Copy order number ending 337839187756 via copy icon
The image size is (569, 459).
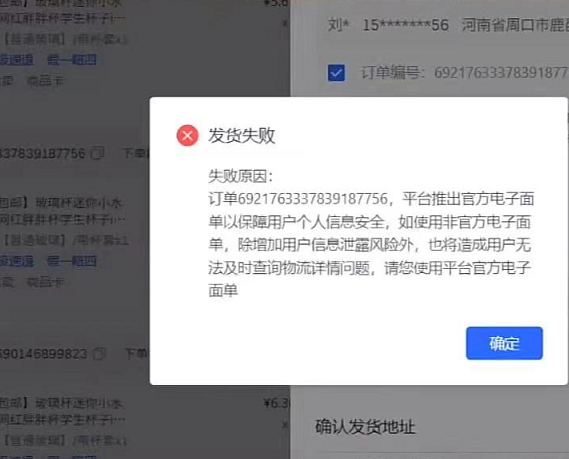(x=98, y=153)
